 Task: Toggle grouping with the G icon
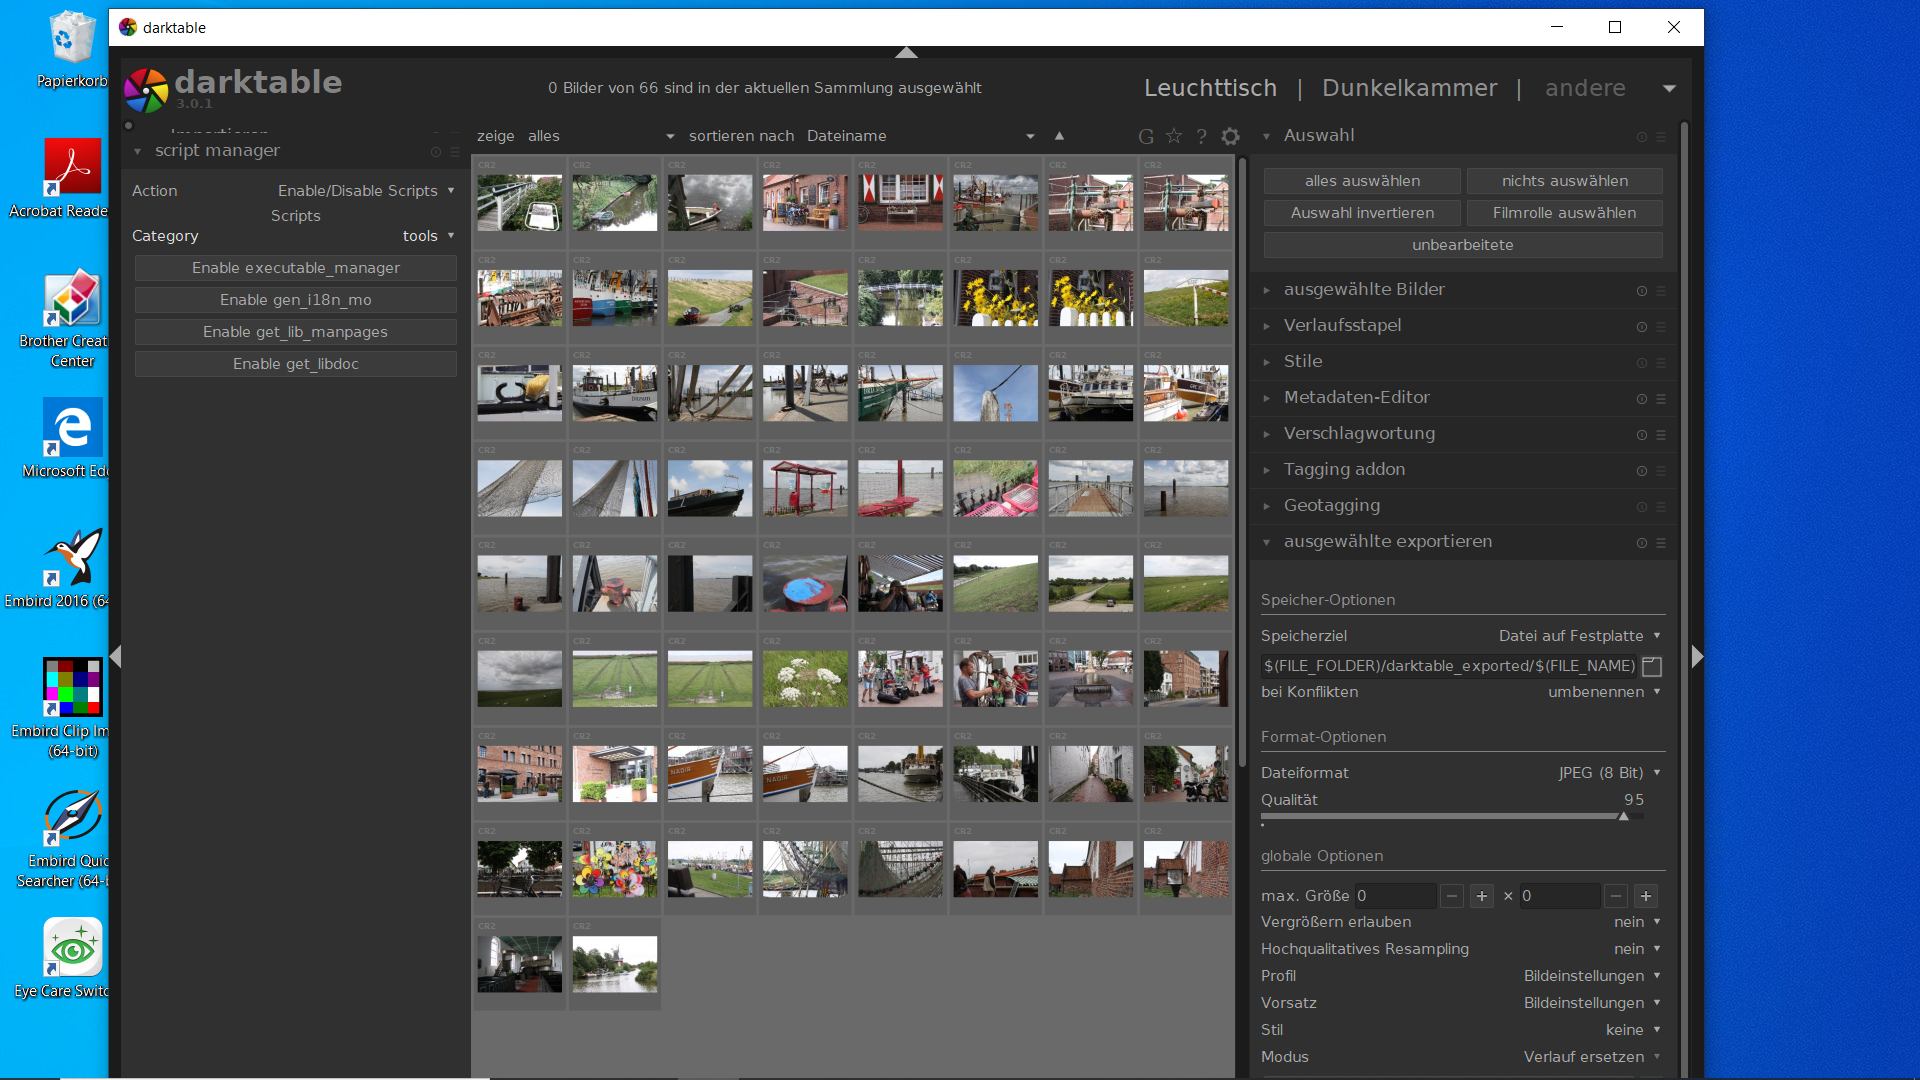pos(1146,137)
